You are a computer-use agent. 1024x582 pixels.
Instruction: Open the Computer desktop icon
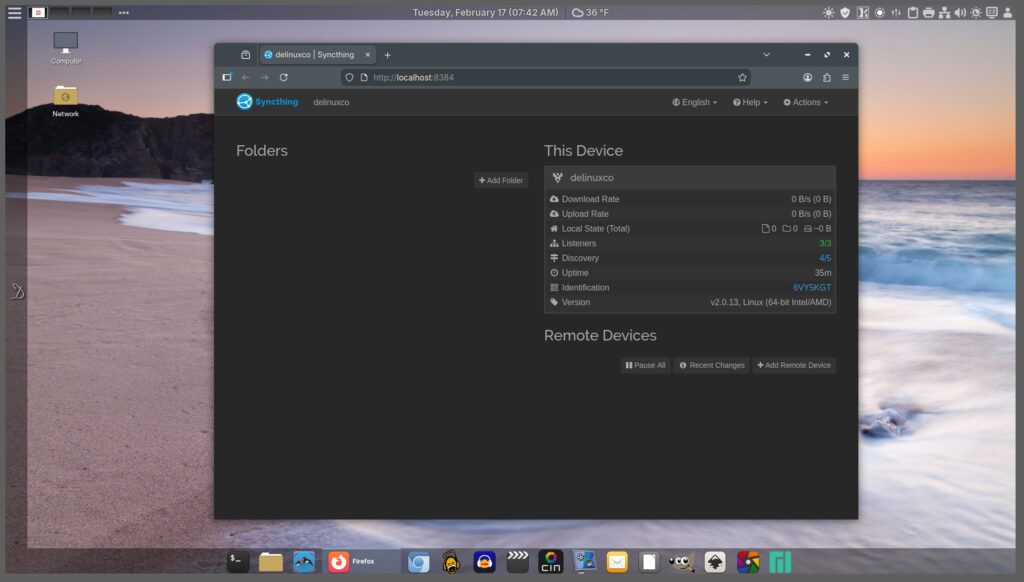tap(66, 46)
